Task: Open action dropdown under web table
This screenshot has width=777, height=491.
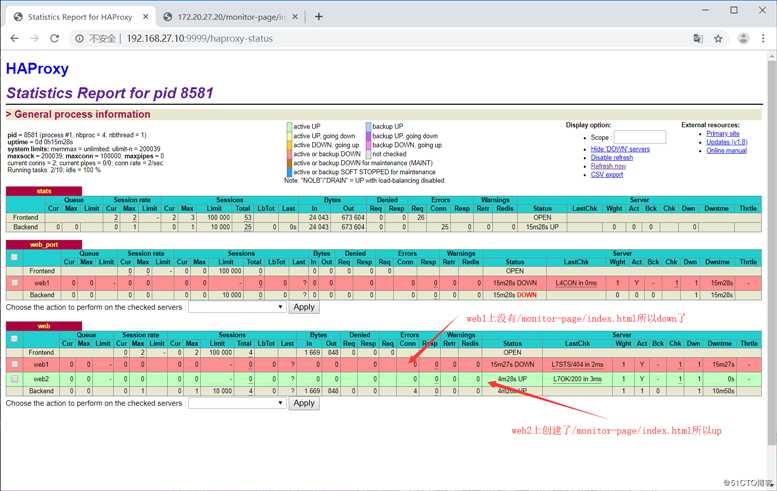Action: pos(237,403)
